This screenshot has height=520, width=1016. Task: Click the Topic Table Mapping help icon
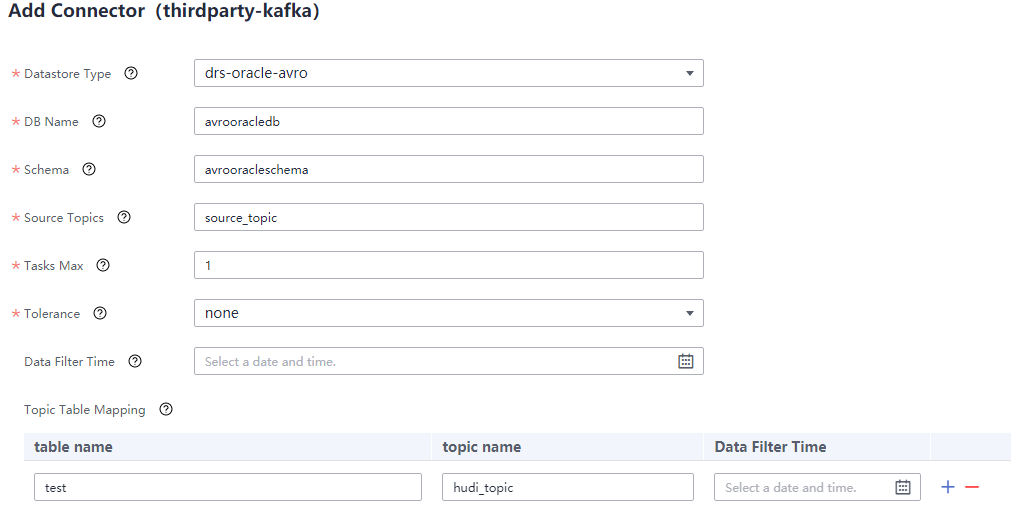pos(166,410)
